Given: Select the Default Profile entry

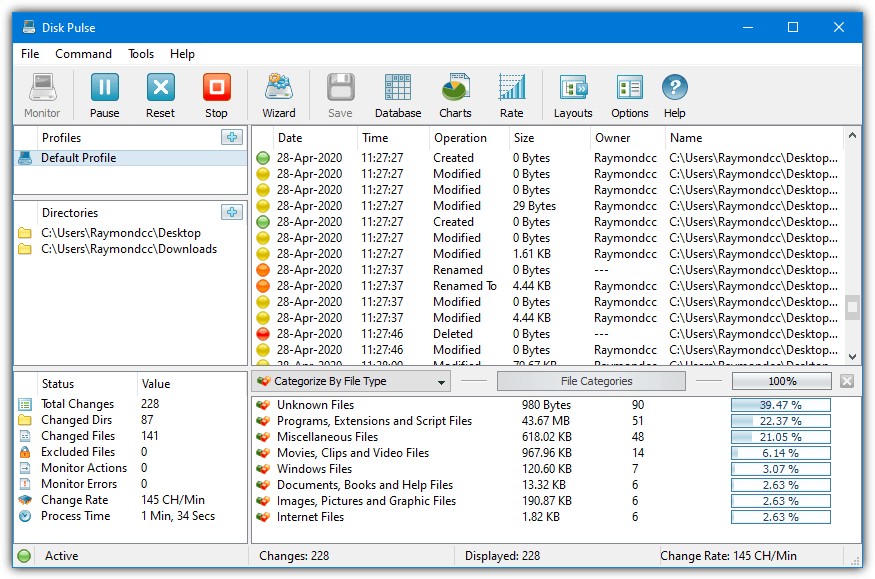Looking at the screenshot, I should click(x=131, y=158).
